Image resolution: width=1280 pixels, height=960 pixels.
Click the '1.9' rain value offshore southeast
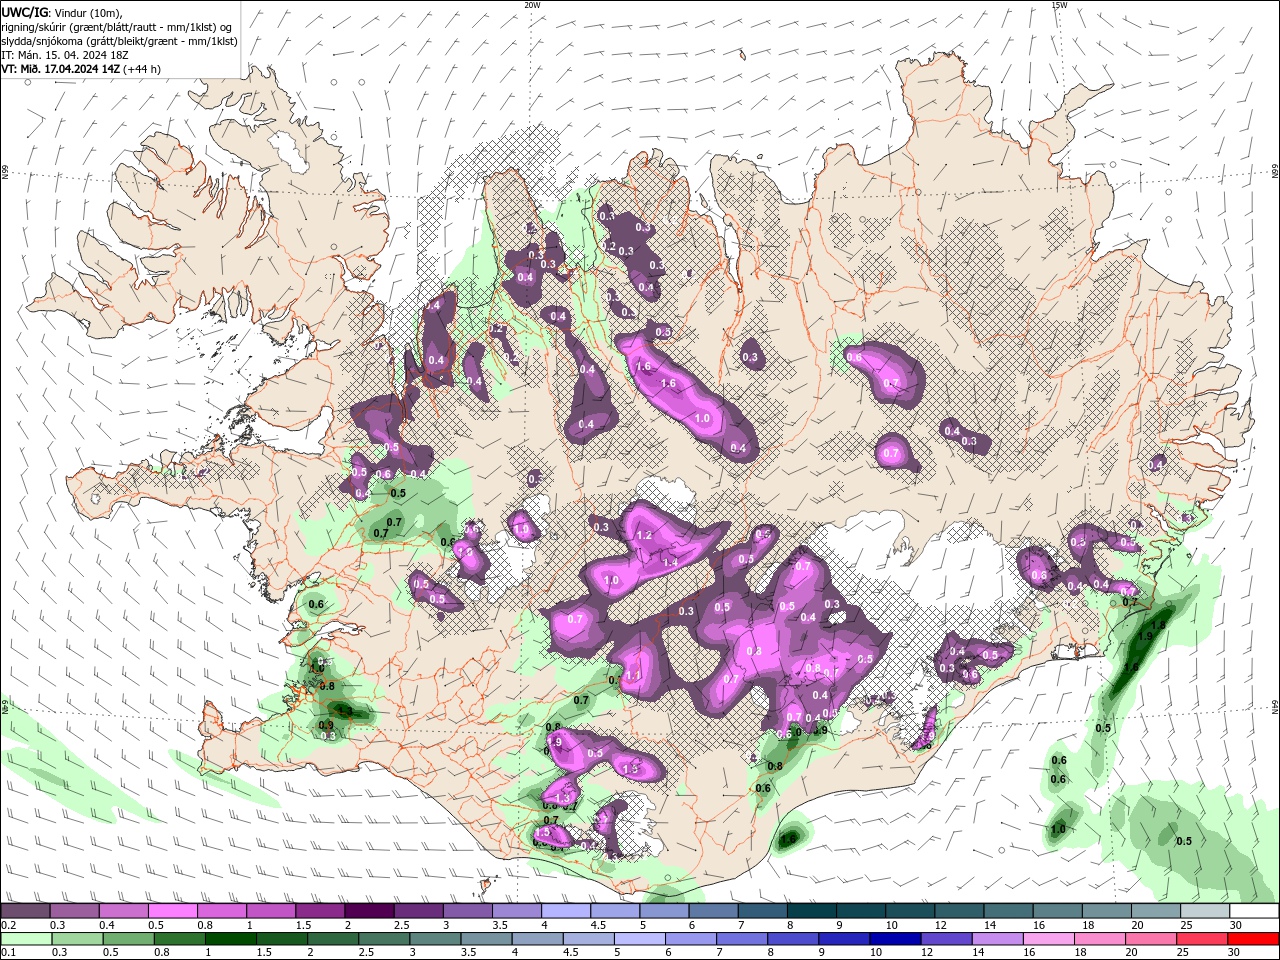pyautogui.click(x=1145, y=636)
